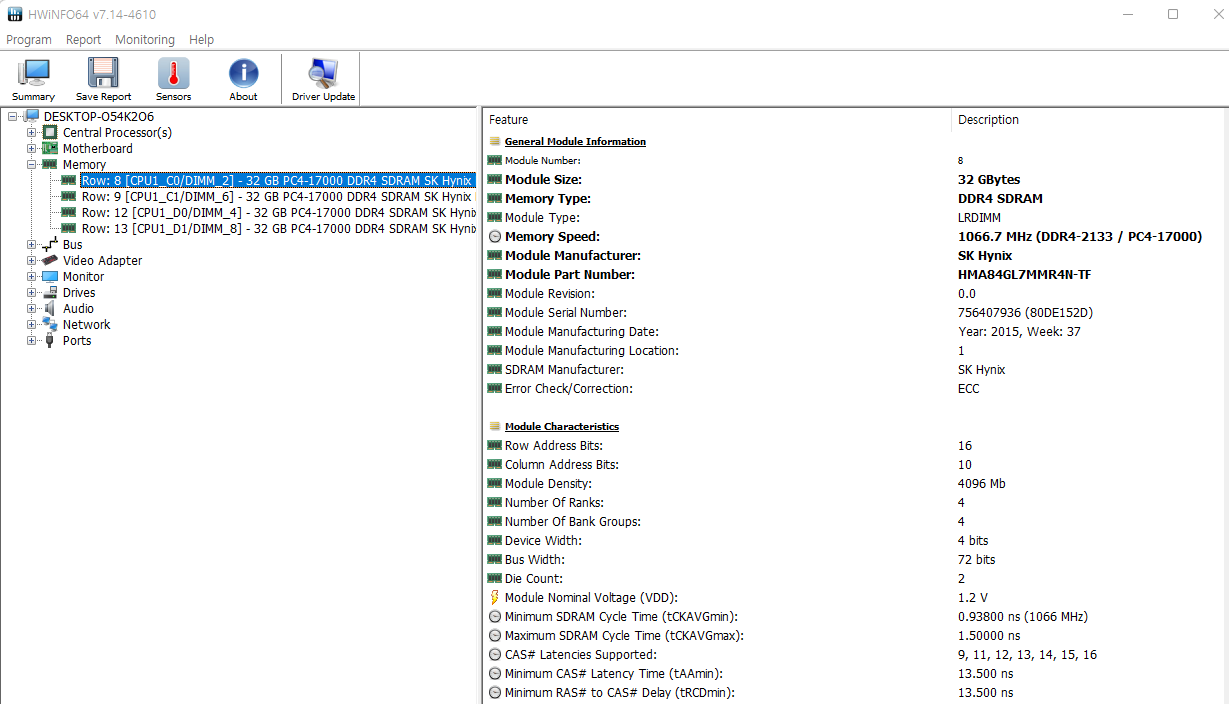Click the serial number 756407936 (80DE152D)
Image resolution: width=1229 pixels, height=704 pixels.
(x=1025, y=313)
